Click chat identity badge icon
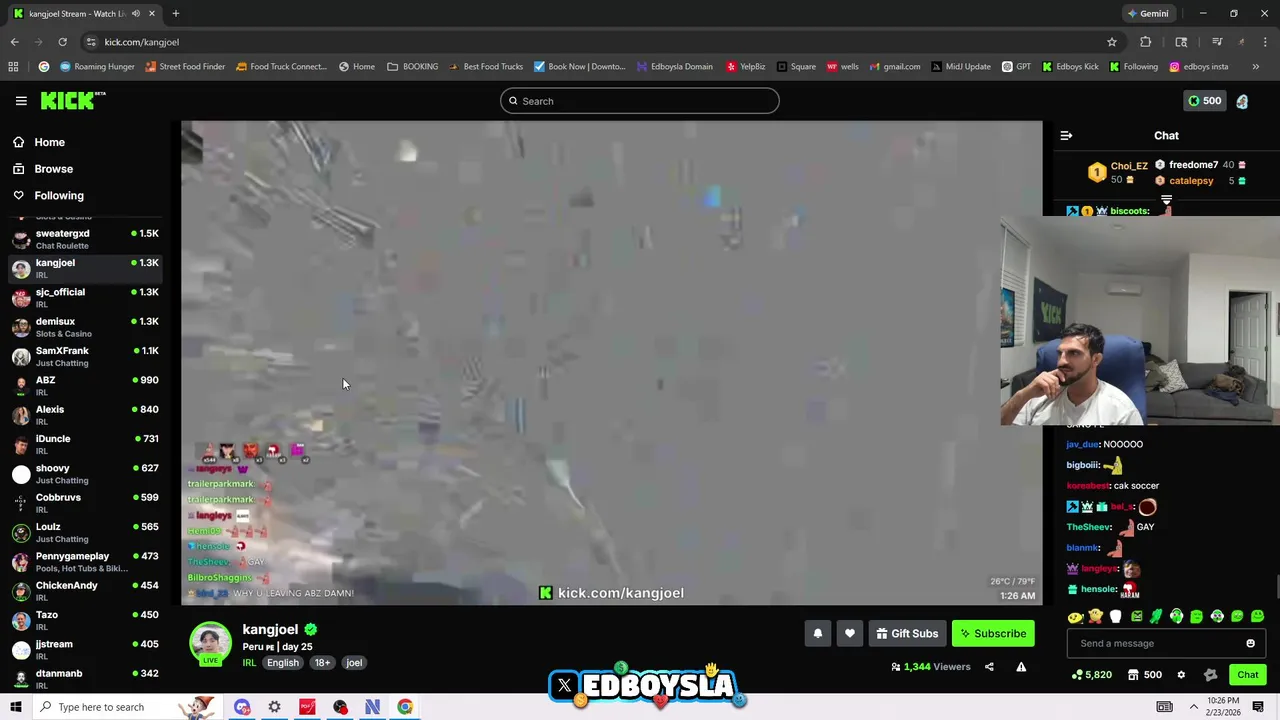This screenshot has width=1280, height=720. (x=1211, y=675)
